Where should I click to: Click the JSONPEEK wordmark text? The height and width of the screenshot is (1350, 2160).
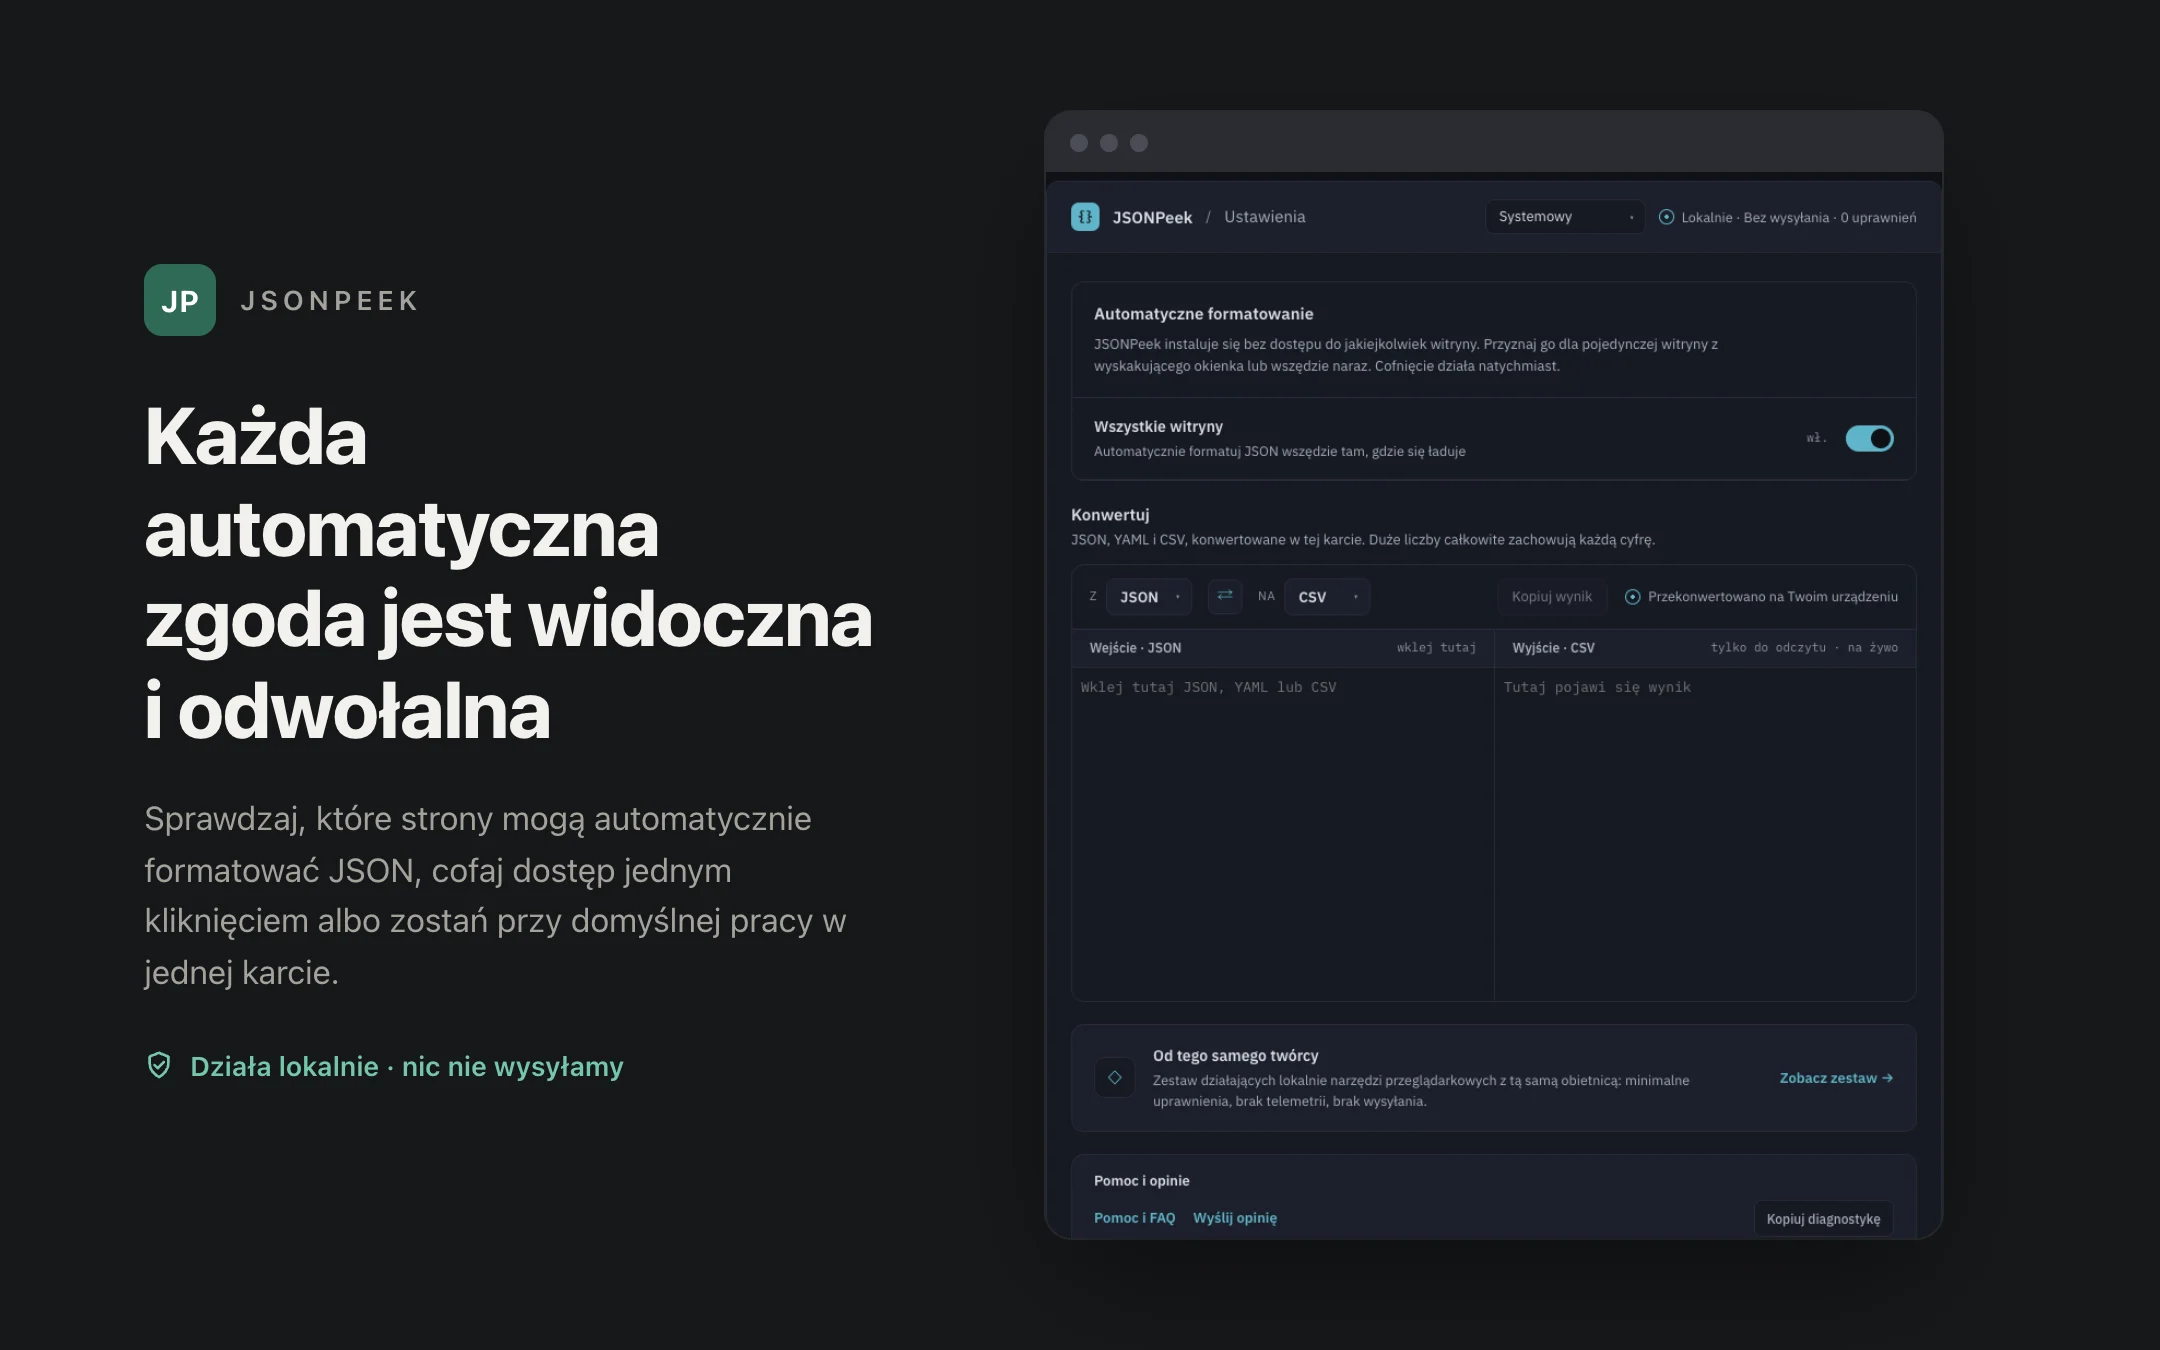point(329,301)
